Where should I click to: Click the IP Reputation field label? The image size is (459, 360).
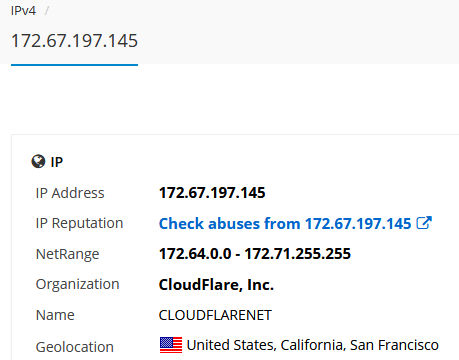click(79, 223)
